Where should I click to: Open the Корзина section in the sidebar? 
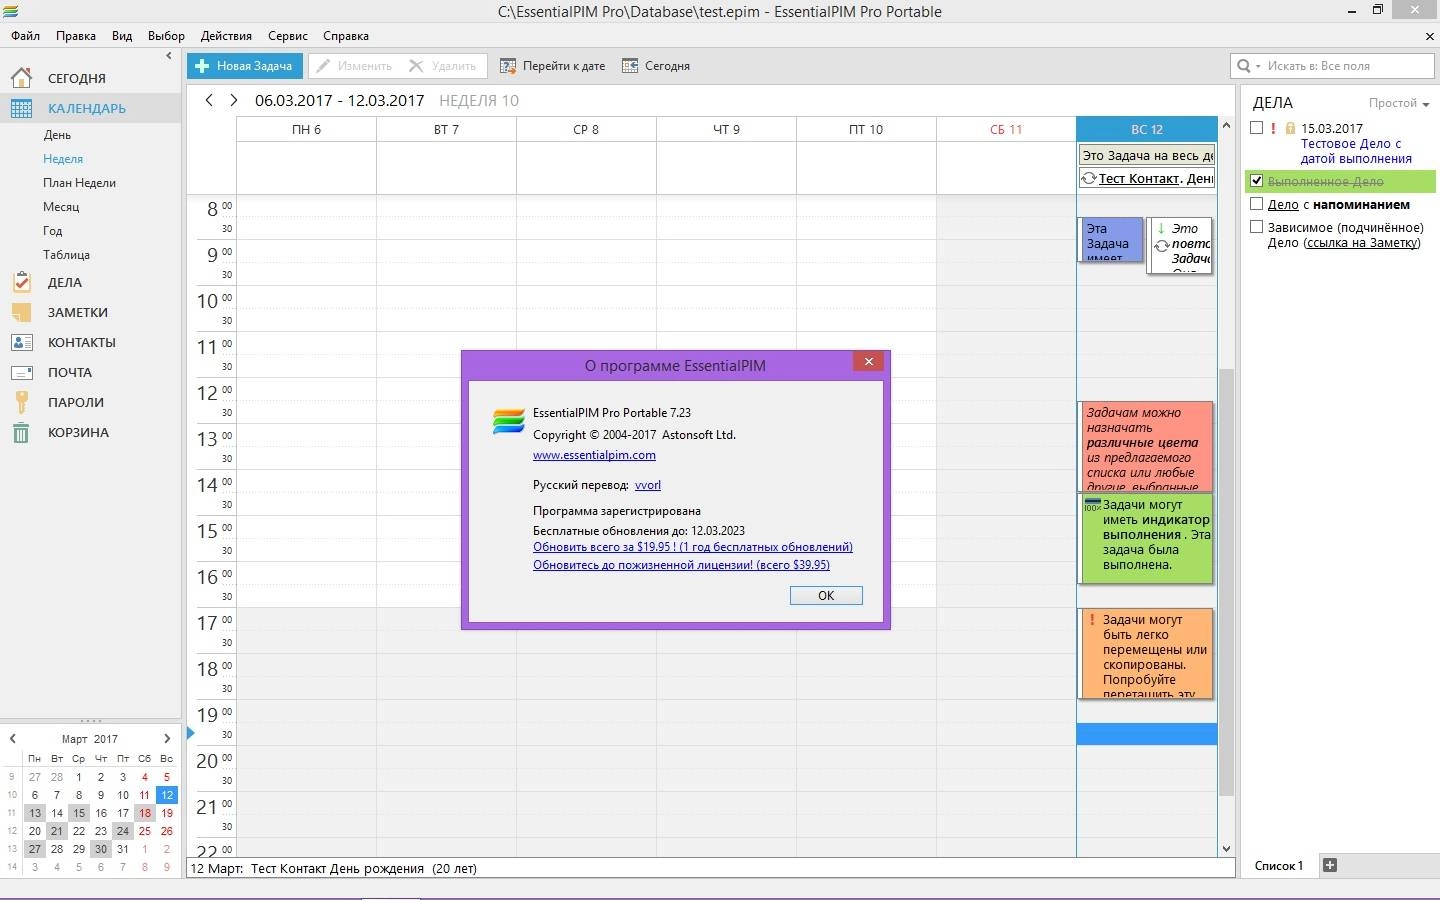click(78, 432)
